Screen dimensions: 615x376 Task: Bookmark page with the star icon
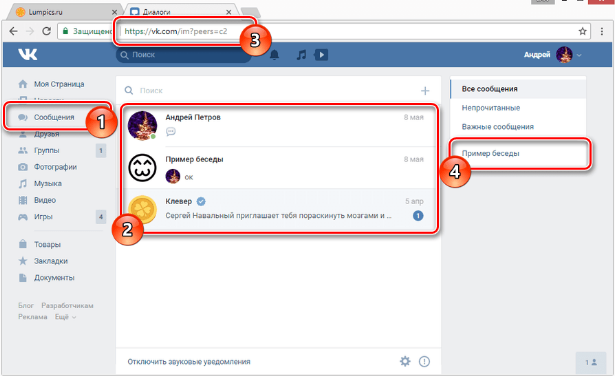click(582, 31)
